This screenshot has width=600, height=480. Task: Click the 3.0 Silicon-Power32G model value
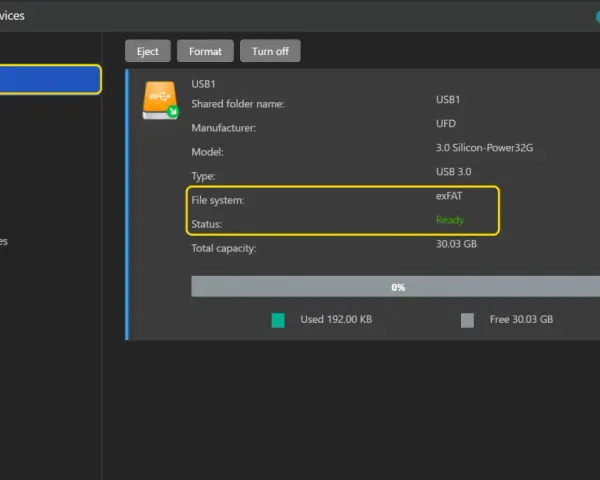(x=484, y=148)
